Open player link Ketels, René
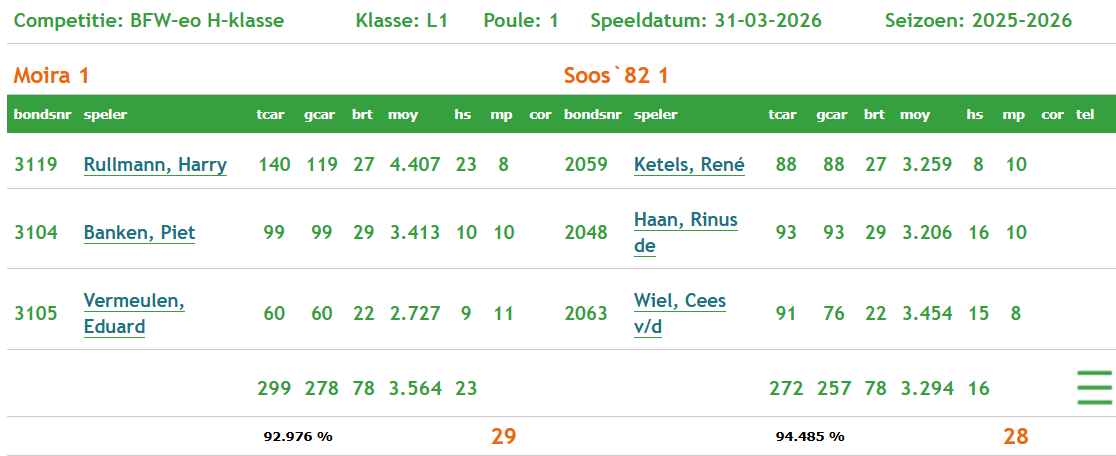This screenshot has width=1116, height=456. [689, 165]
